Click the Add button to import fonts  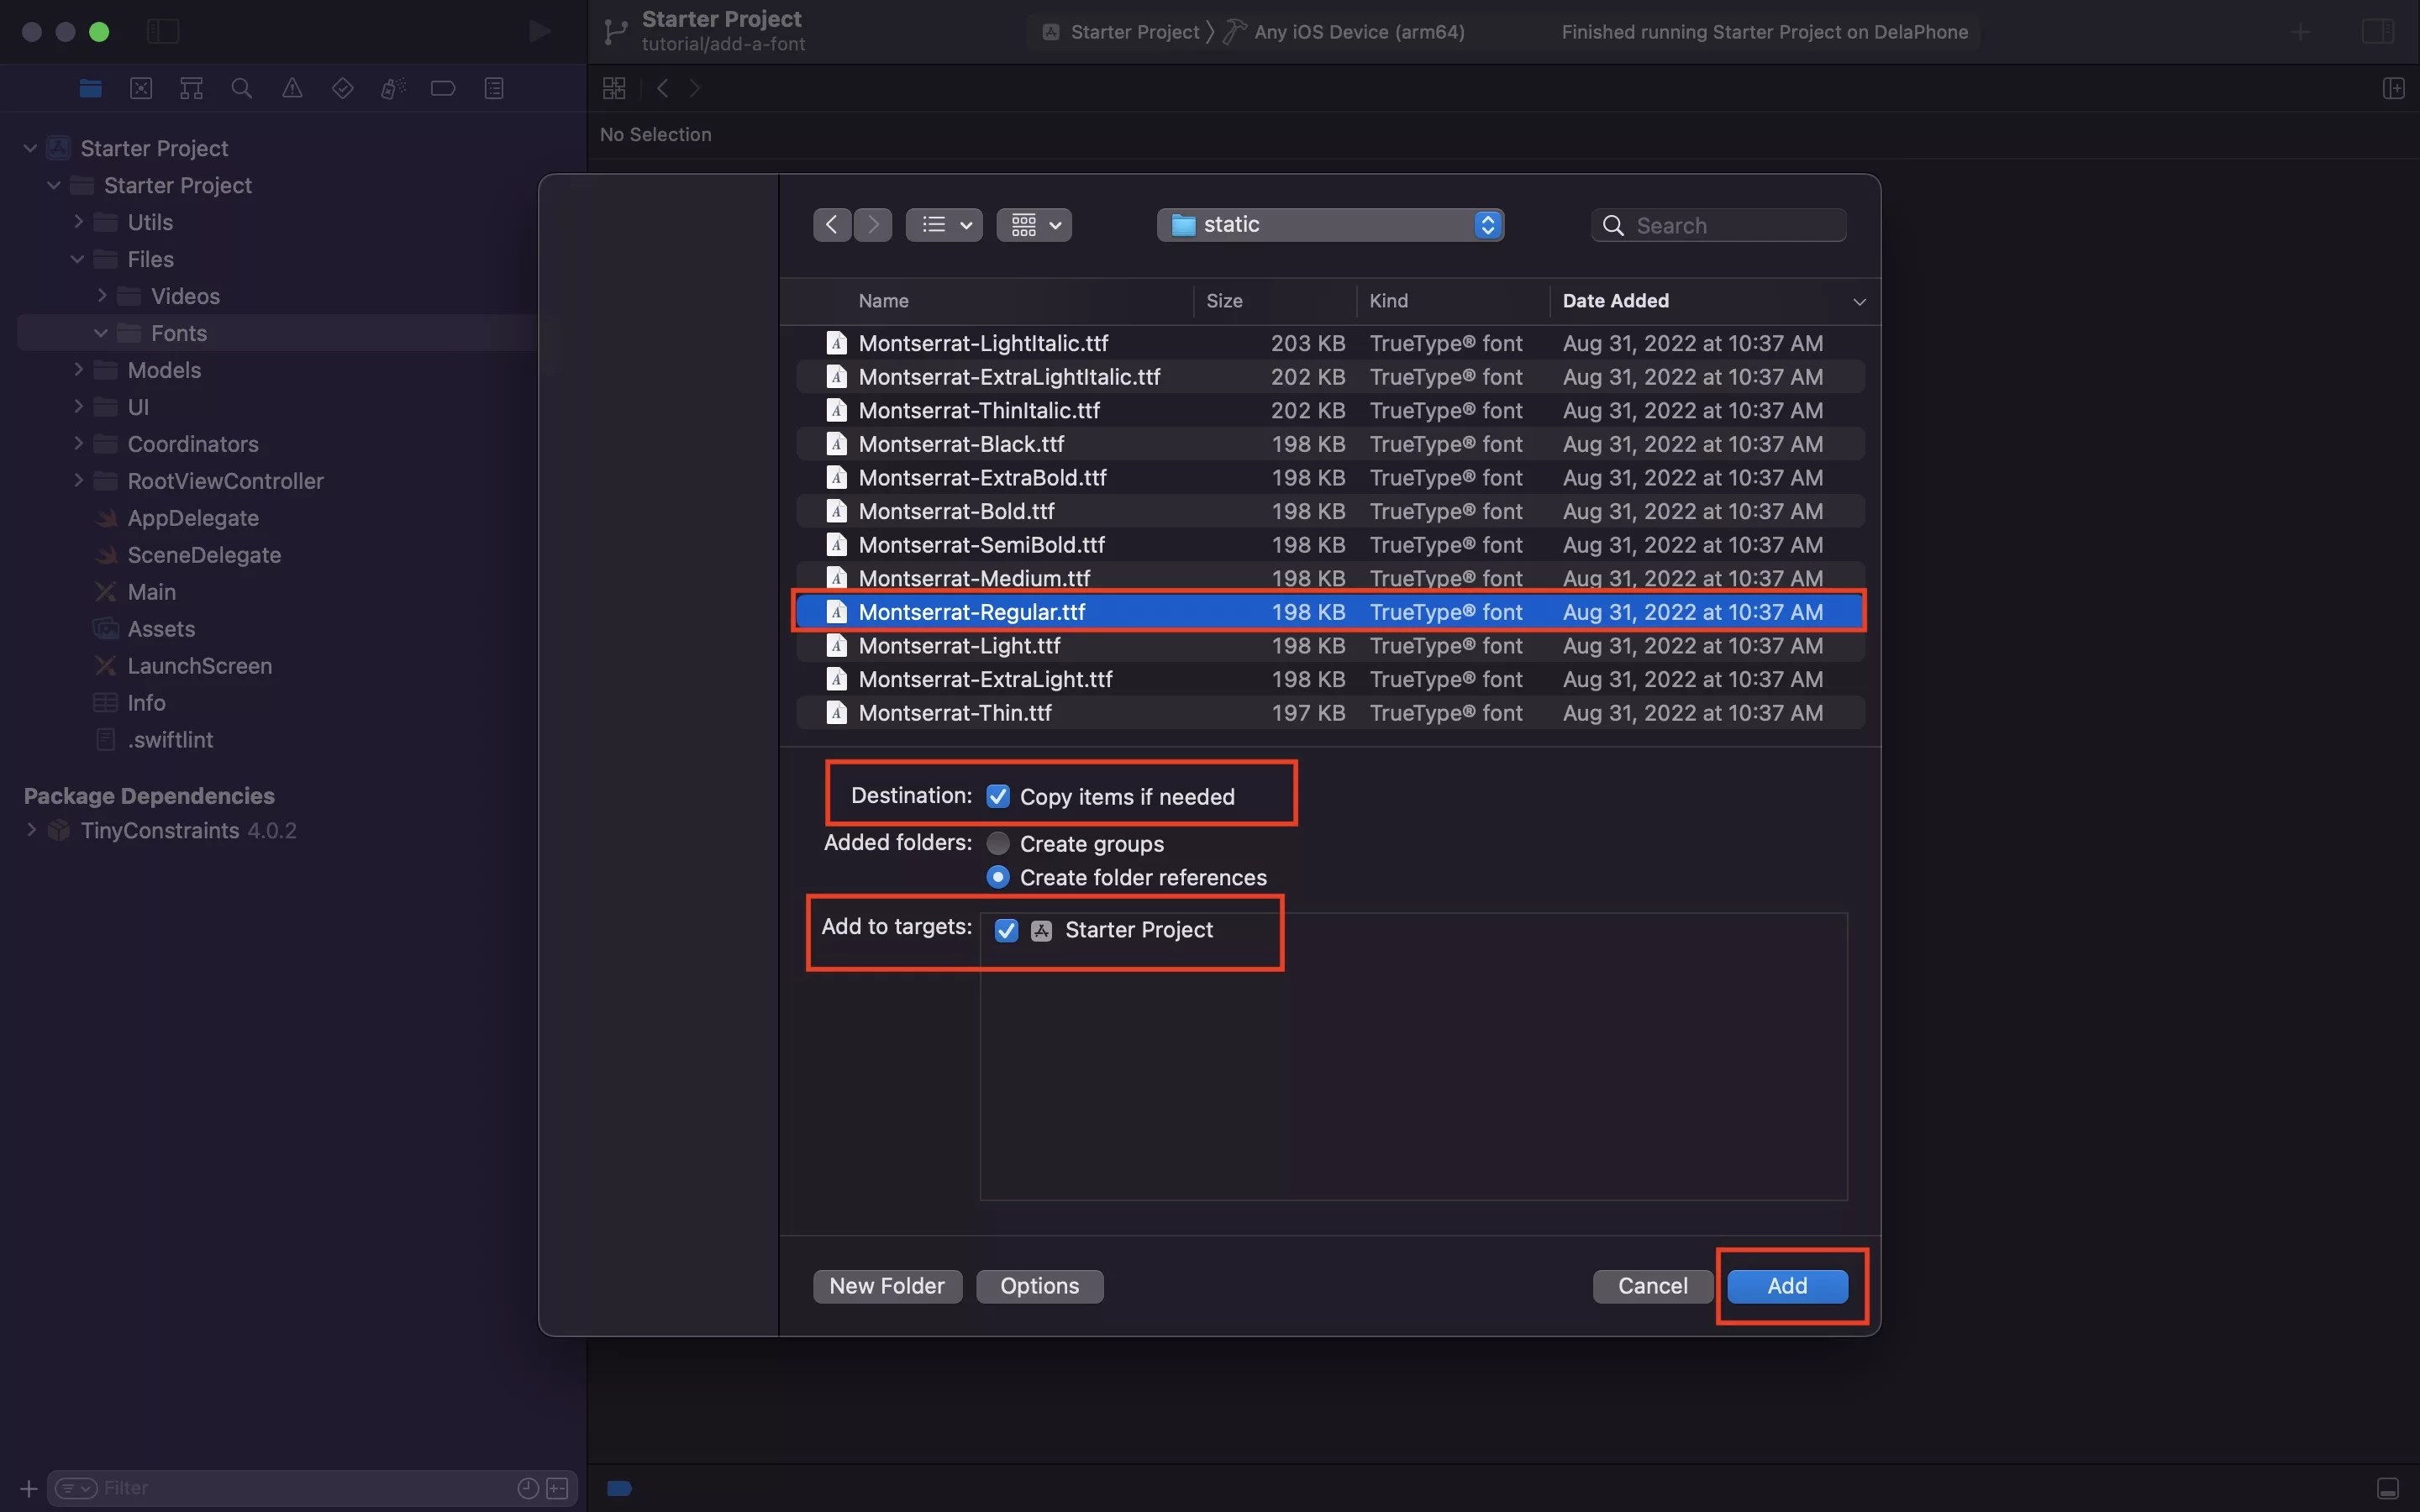tap(1787, 1286)
